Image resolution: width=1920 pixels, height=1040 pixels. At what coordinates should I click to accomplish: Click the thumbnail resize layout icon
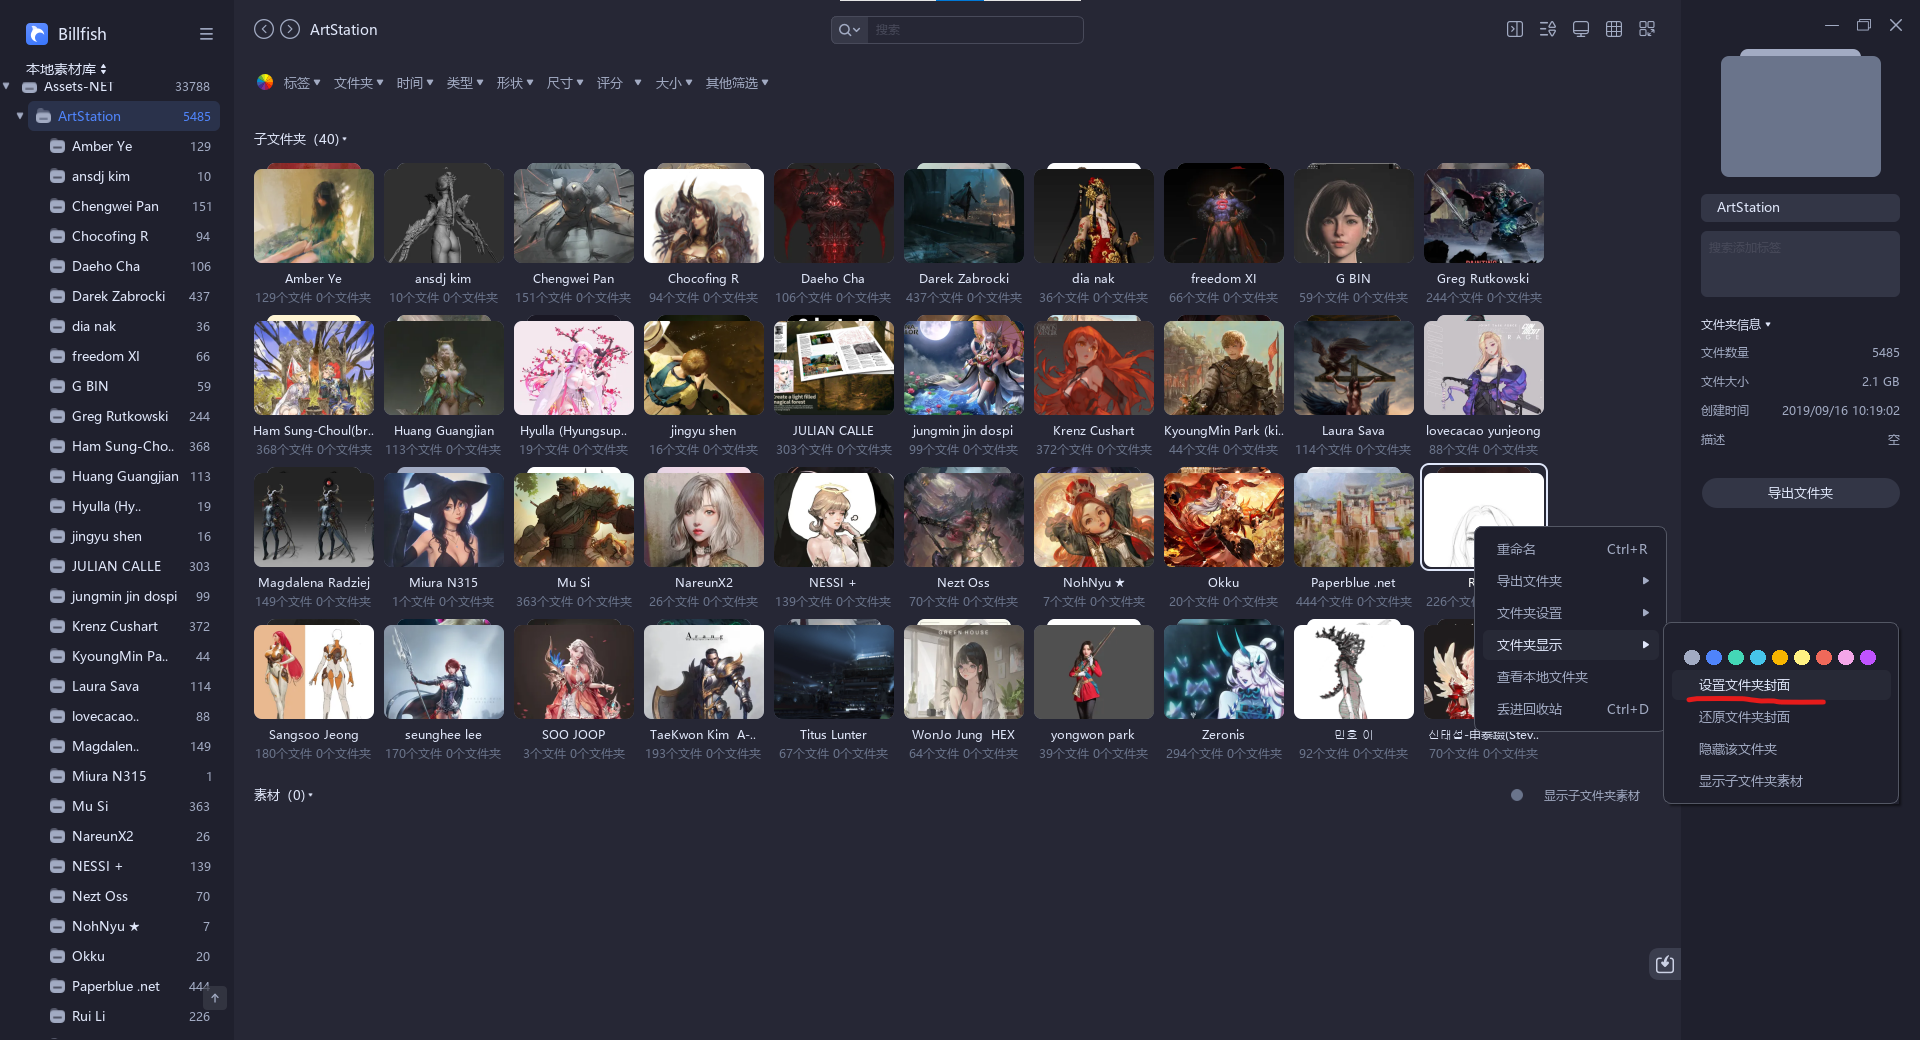[x=1647, y=29]
